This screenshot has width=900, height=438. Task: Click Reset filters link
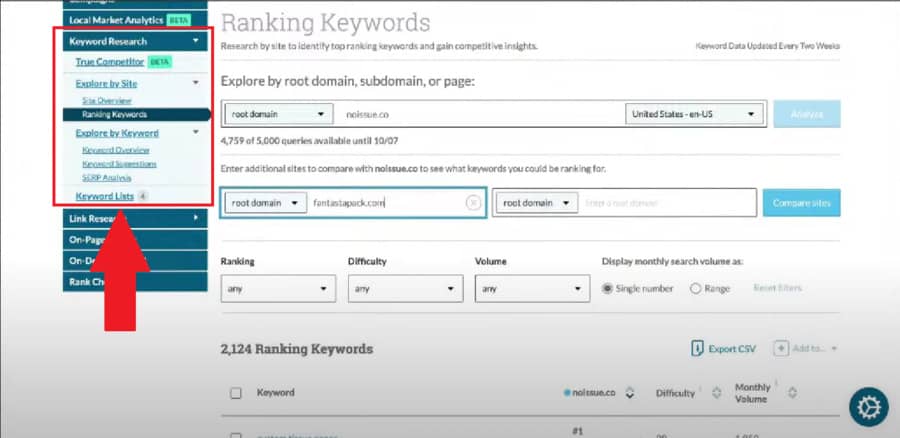click(777, 288)
